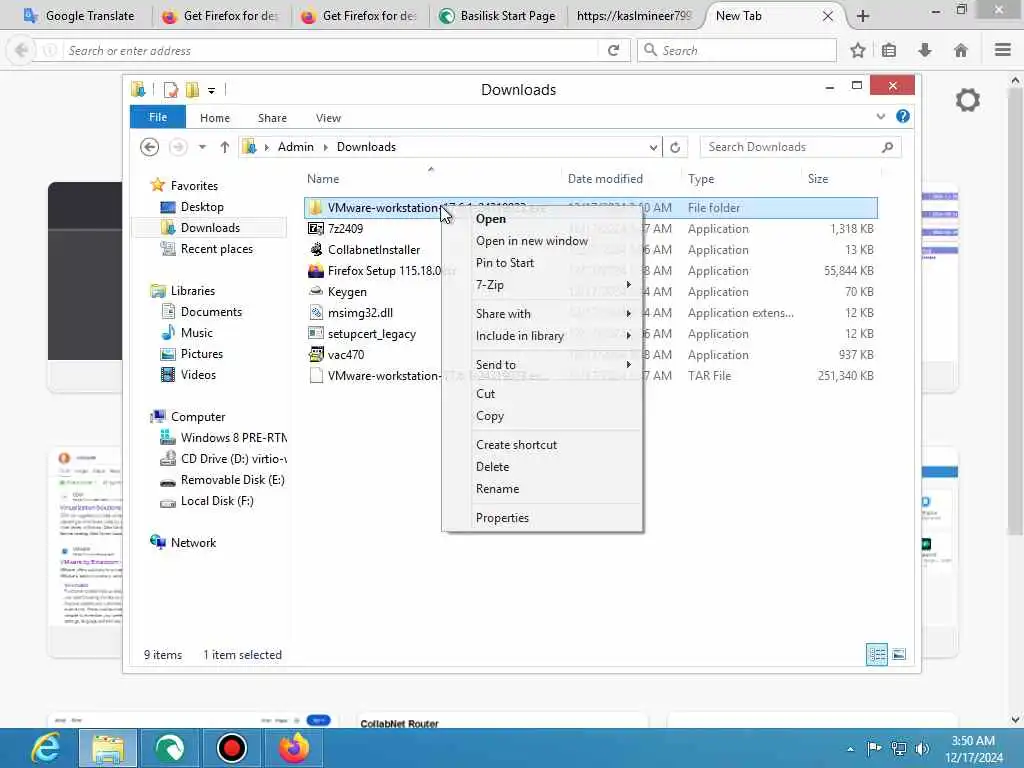The image size is (1024, 768).
Task: Select the 7z2409 application file
Action: point(345,229)
